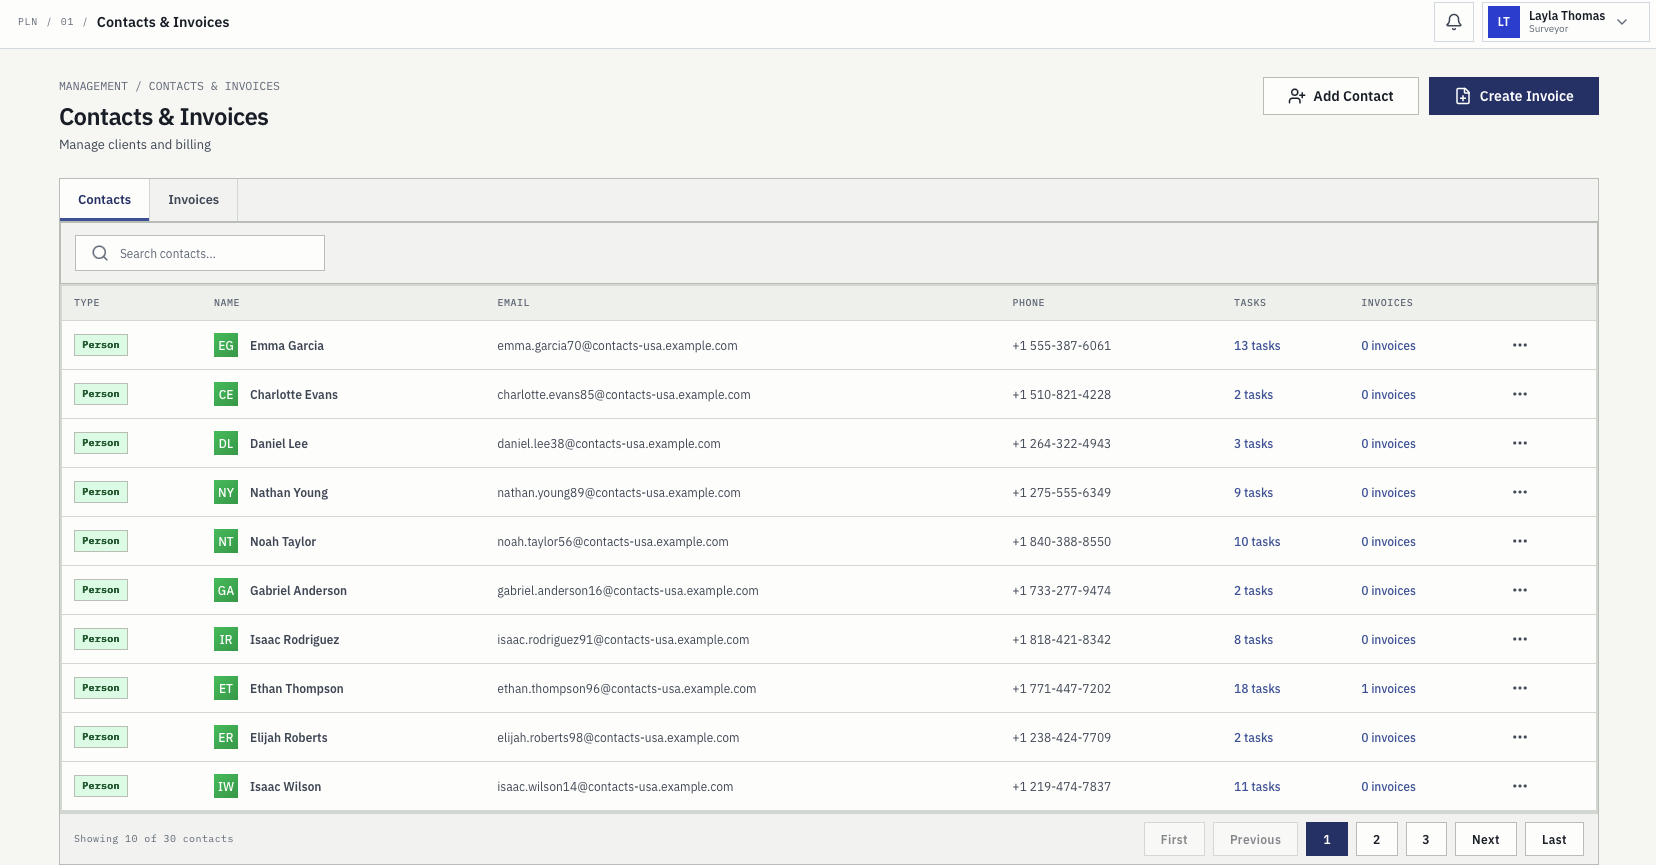Image resolution: width=1656 pixels, height=865 pixels.
Task: Open Ethan Thompson's 18 tasks link
Action: click(x=1257, y=689)
